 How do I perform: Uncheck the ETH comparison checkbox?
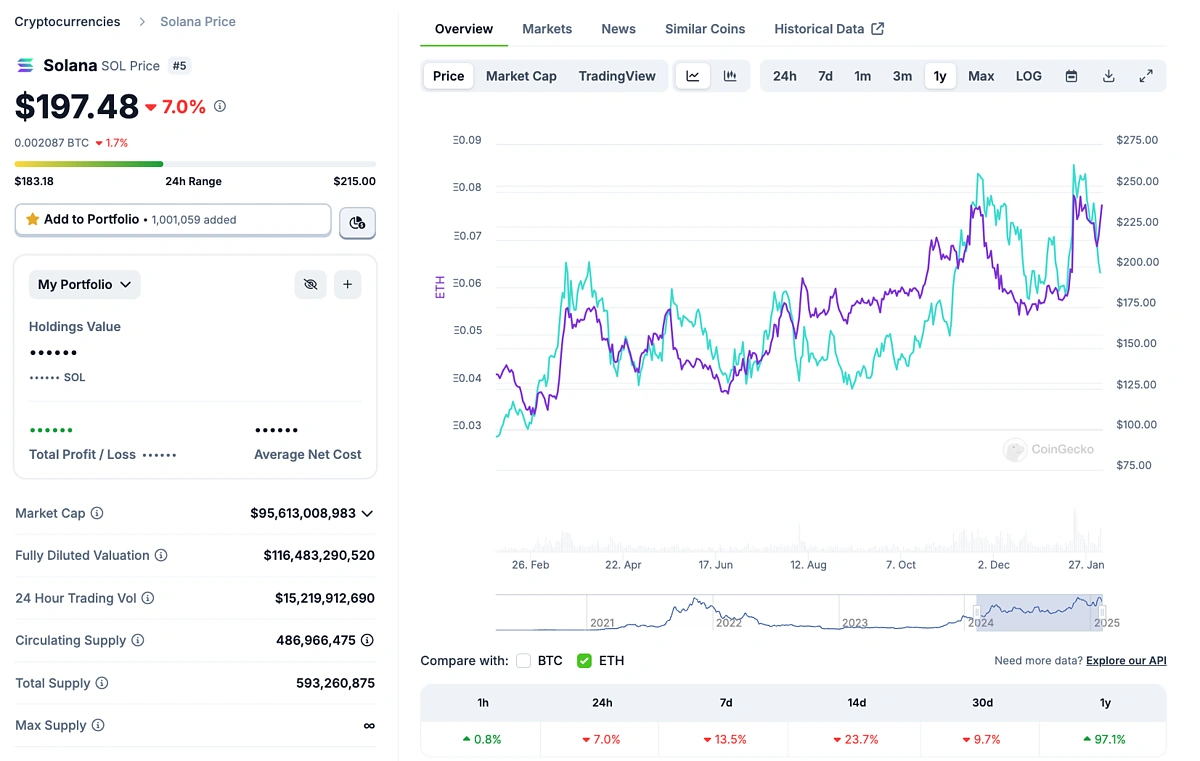[584, 661]
